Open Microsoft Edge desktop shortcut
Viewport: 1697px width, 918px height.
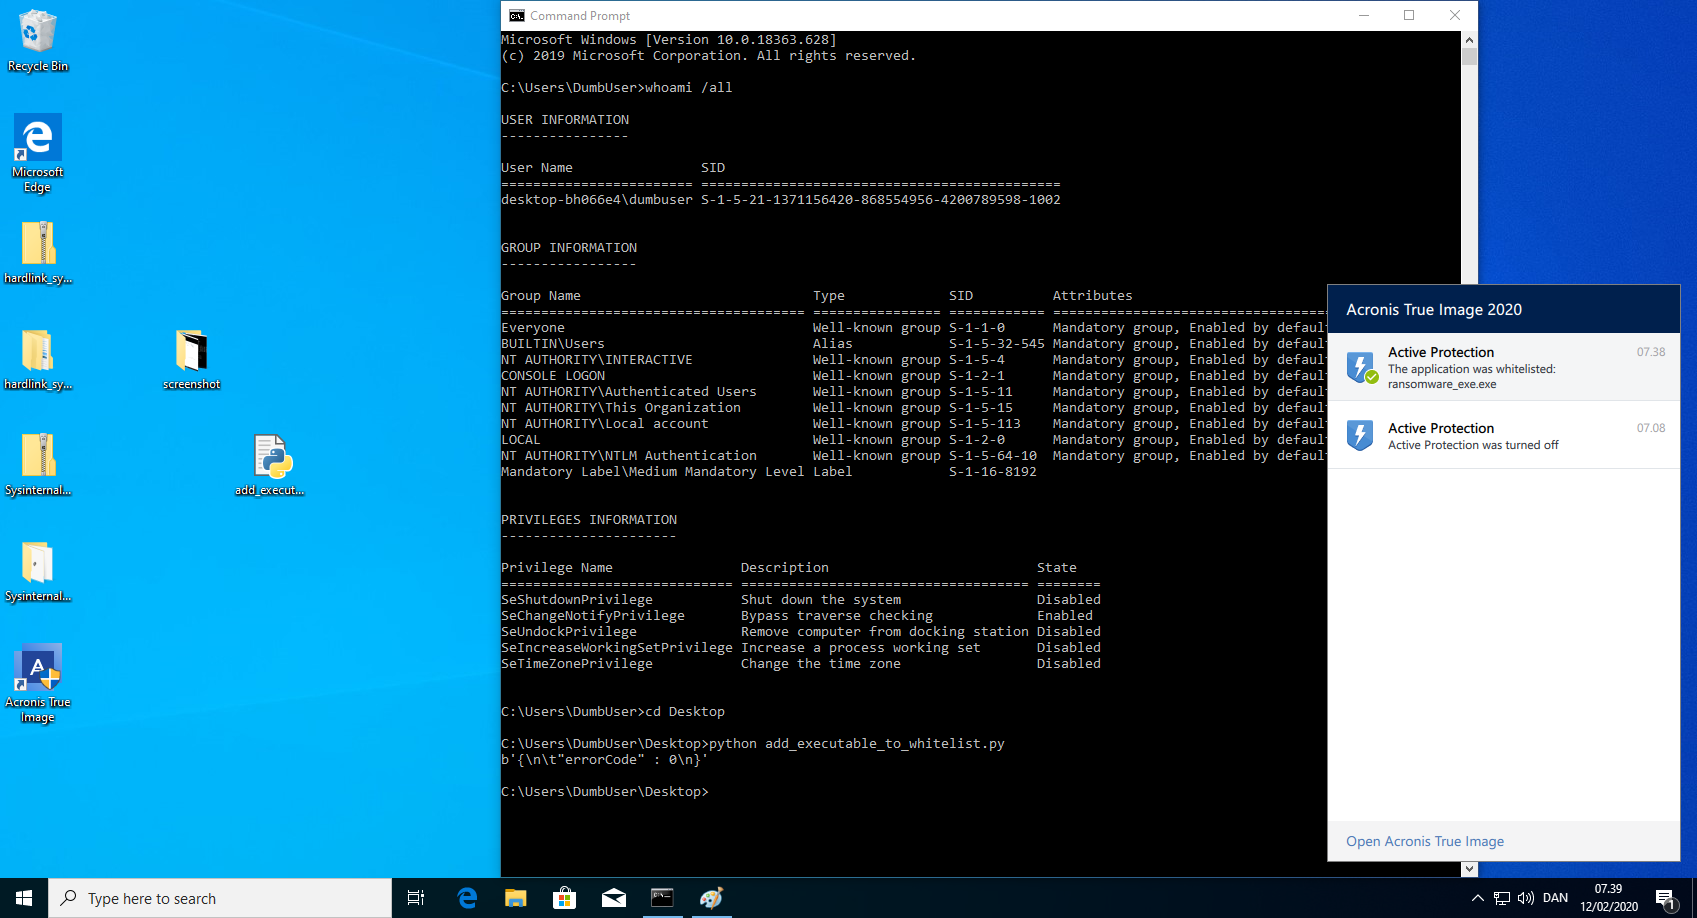37,152
